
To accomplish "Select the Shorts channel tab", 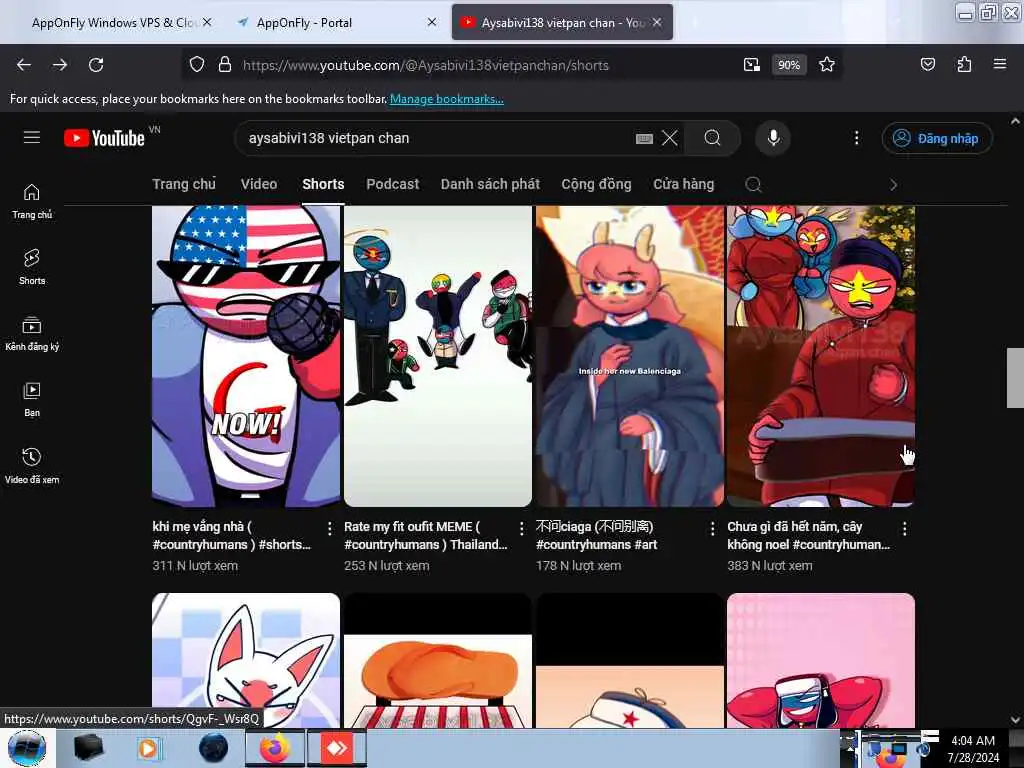I will [323, 184].
